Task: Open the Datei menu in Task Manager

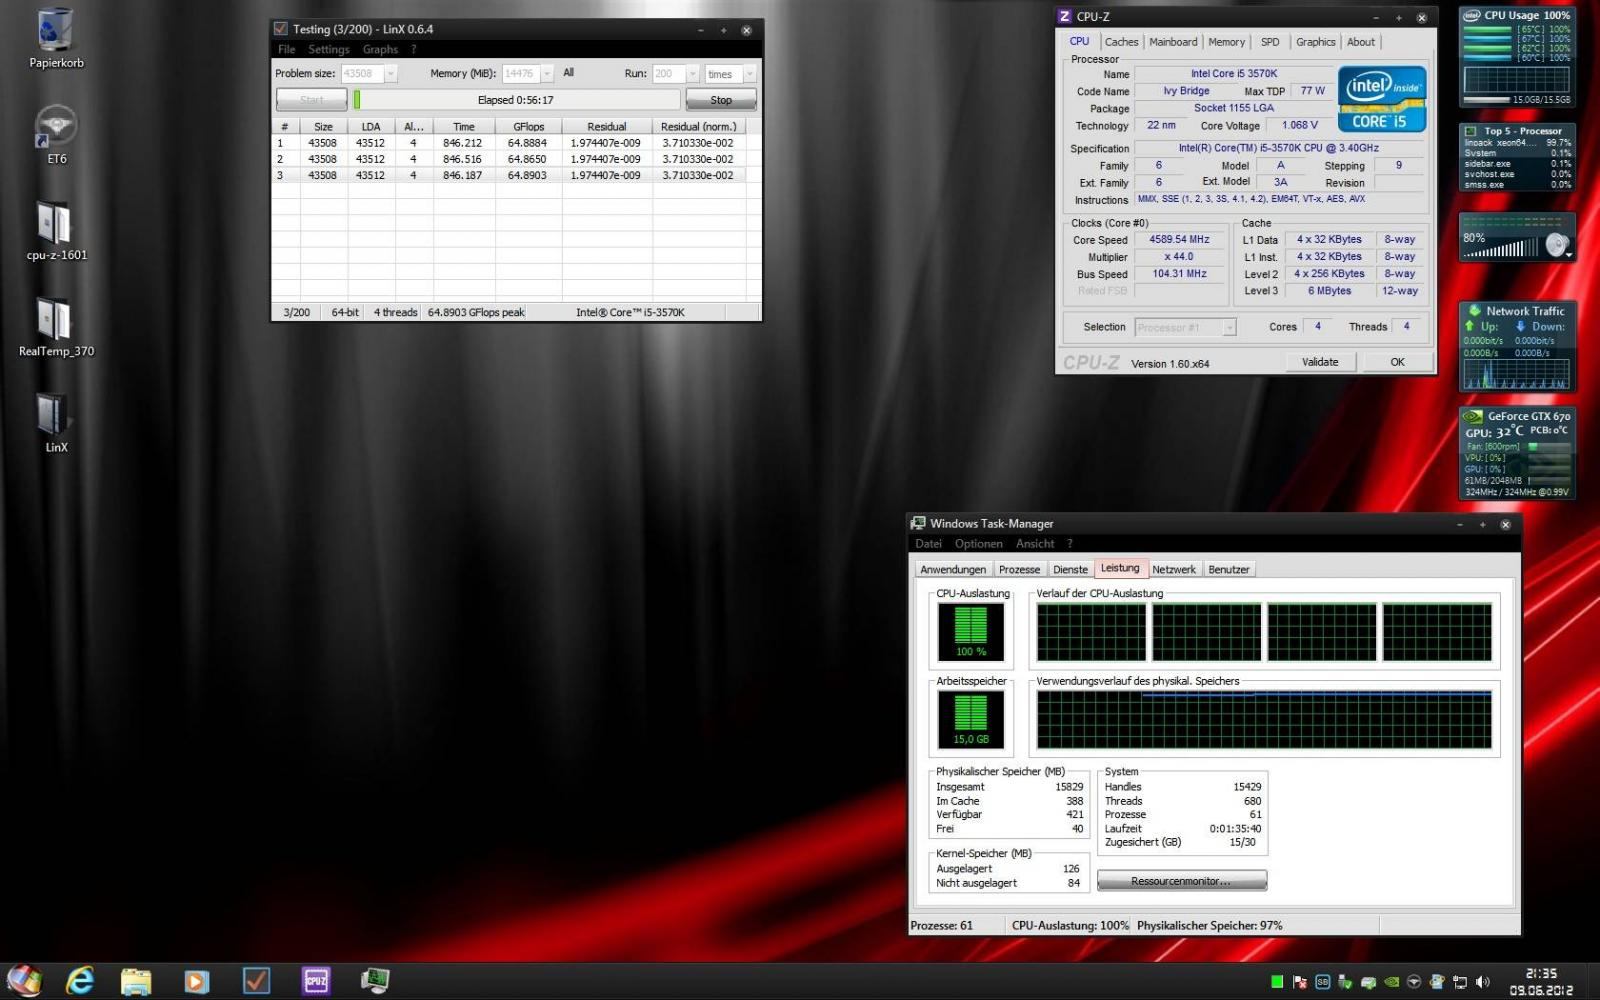Action: click(x=928, y=544)
